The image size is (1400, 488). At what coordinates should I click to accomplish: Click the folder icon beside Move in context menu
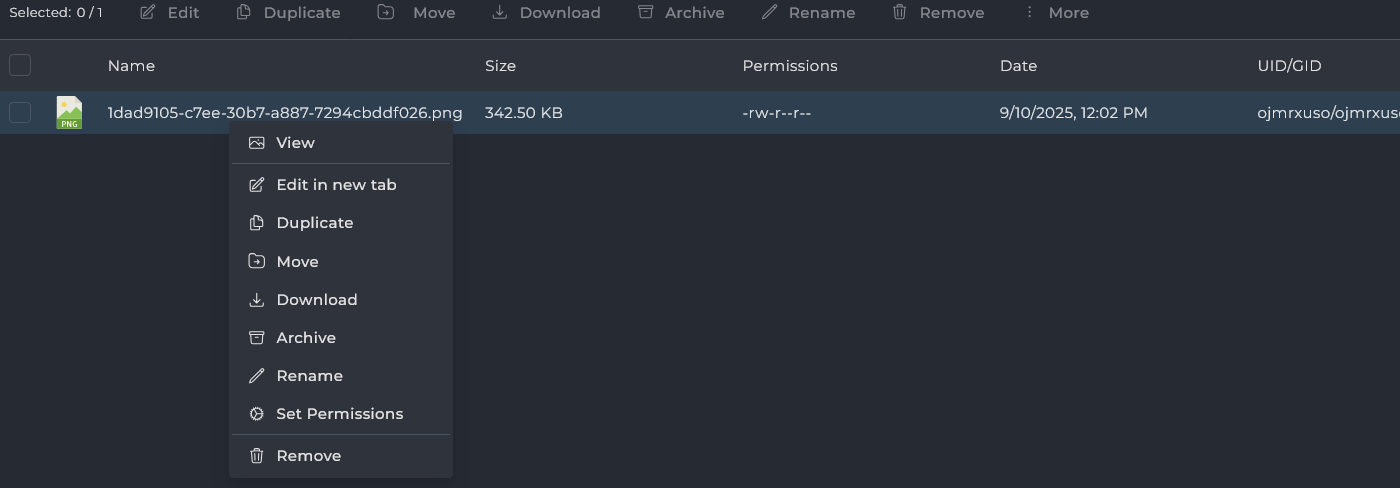[257, 262]
